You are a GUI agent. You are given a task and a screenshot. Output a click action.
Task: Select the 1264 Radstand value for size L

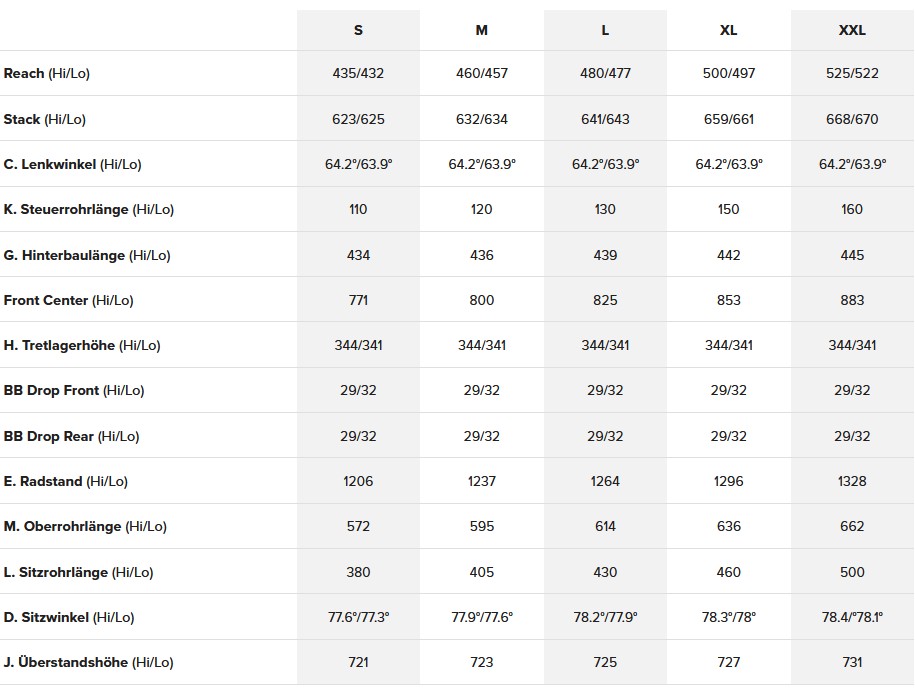pyautogui.click(x=605, y=481)
